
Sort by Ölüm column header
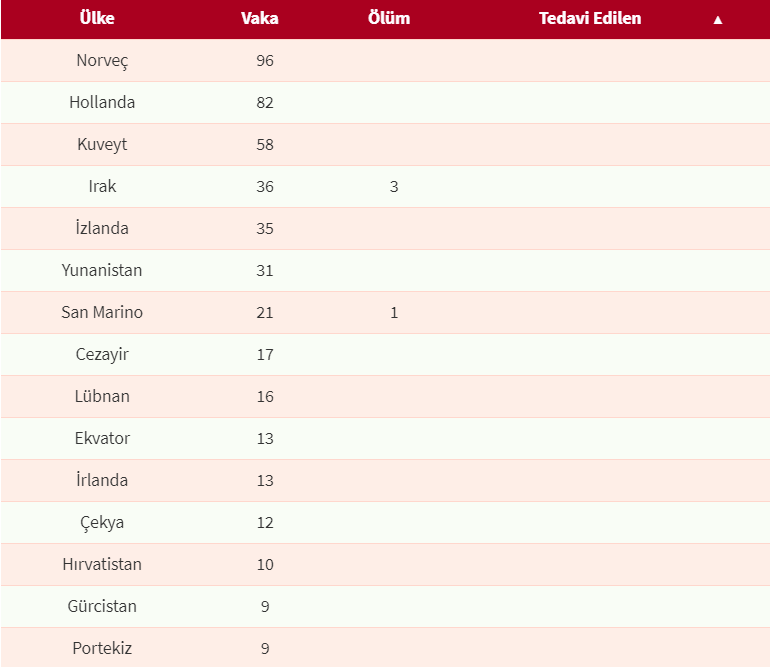coord(389,19)
